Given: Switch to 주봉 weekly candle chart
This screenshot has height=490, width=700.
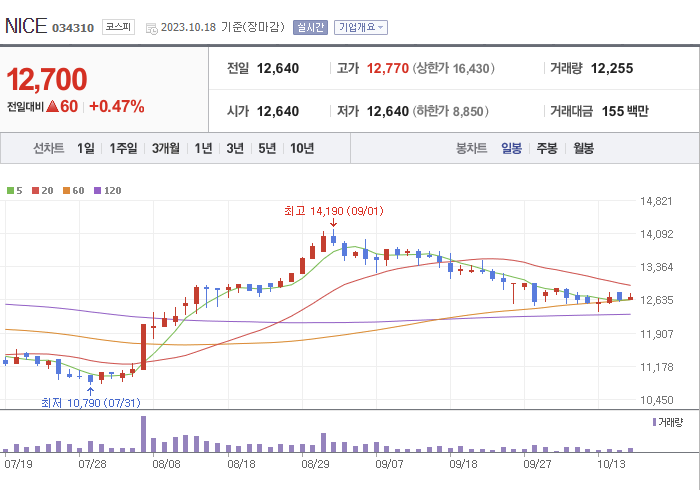Looking at the screenshot, I should 547,148.
